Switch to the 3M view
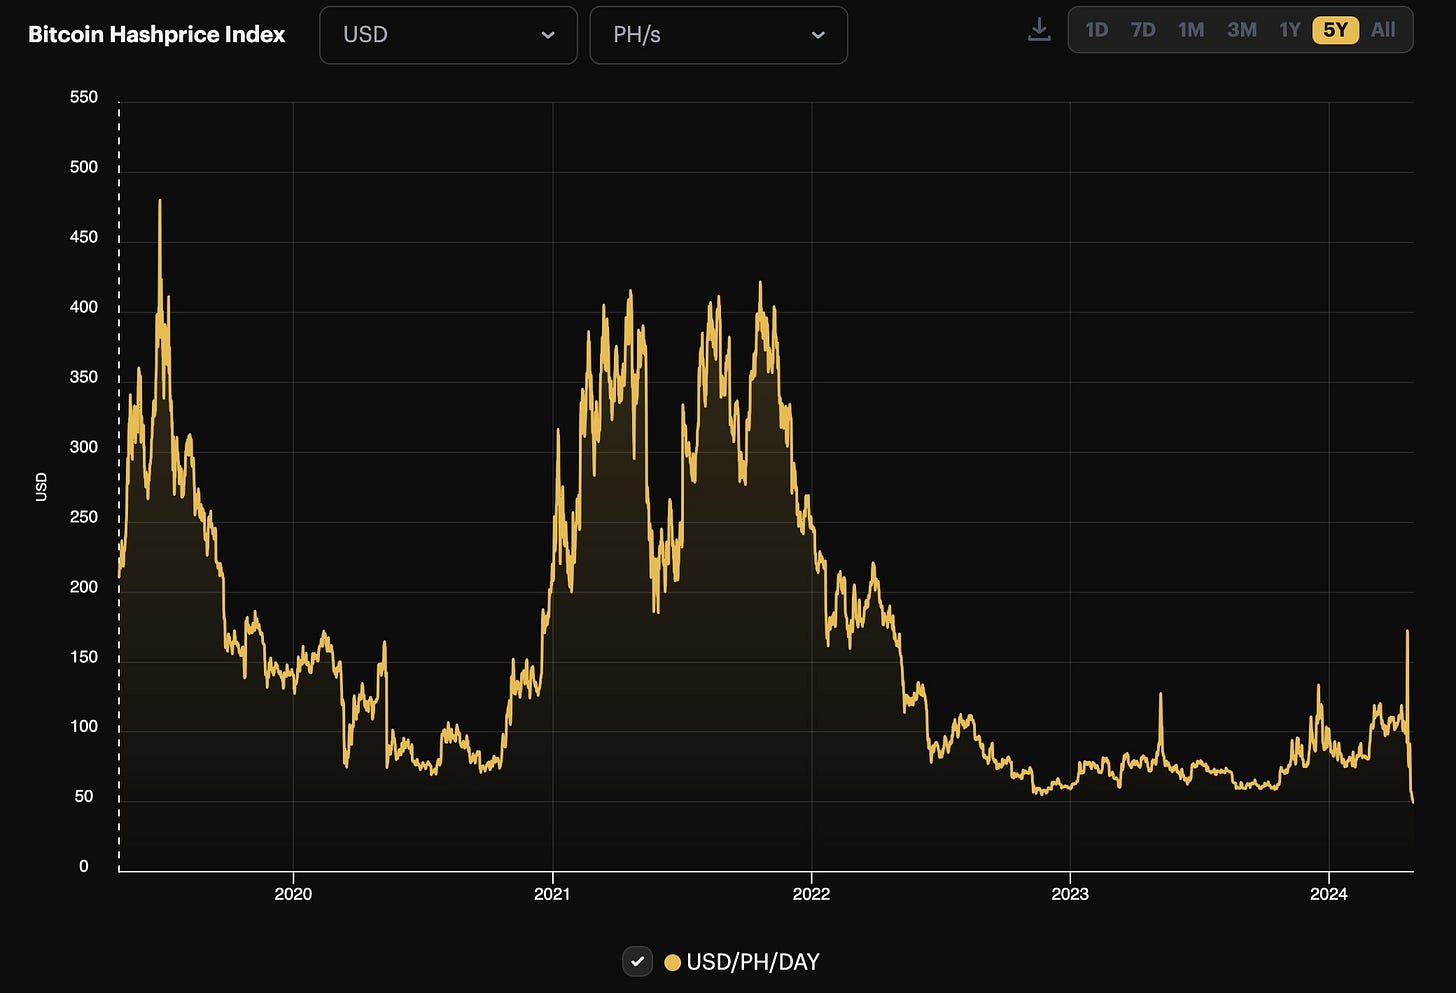1456x993 pixels. (1242, 30)
